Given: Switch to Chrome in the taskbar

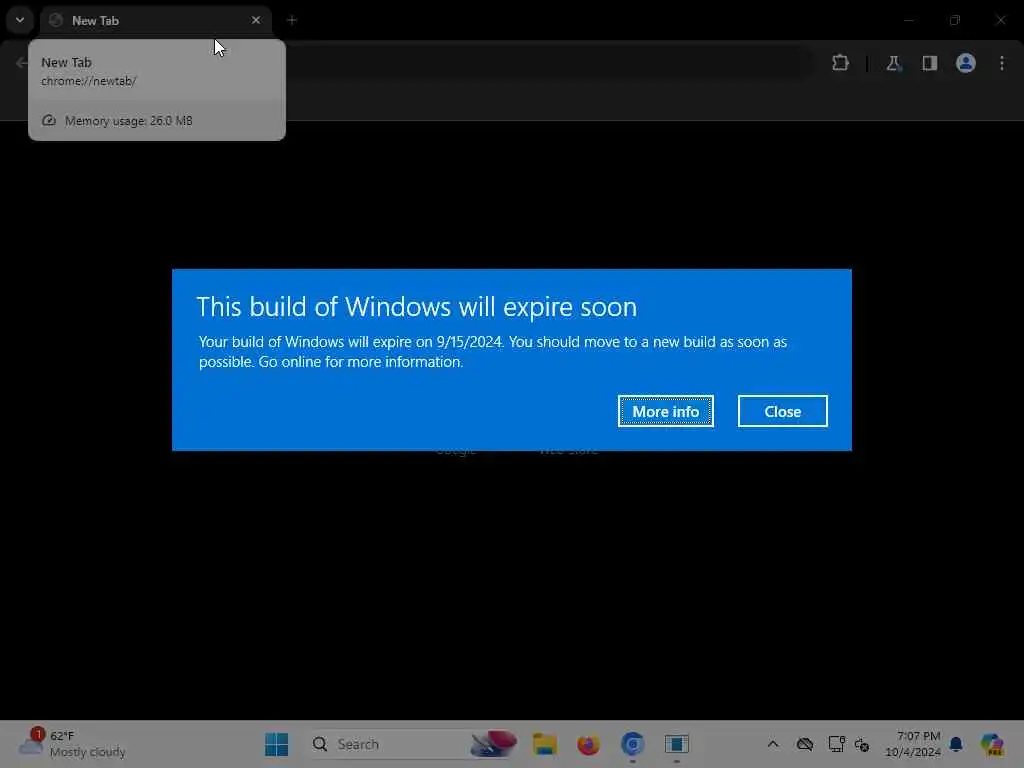Looking at the screenshot, I should click(x=632, y=744).
